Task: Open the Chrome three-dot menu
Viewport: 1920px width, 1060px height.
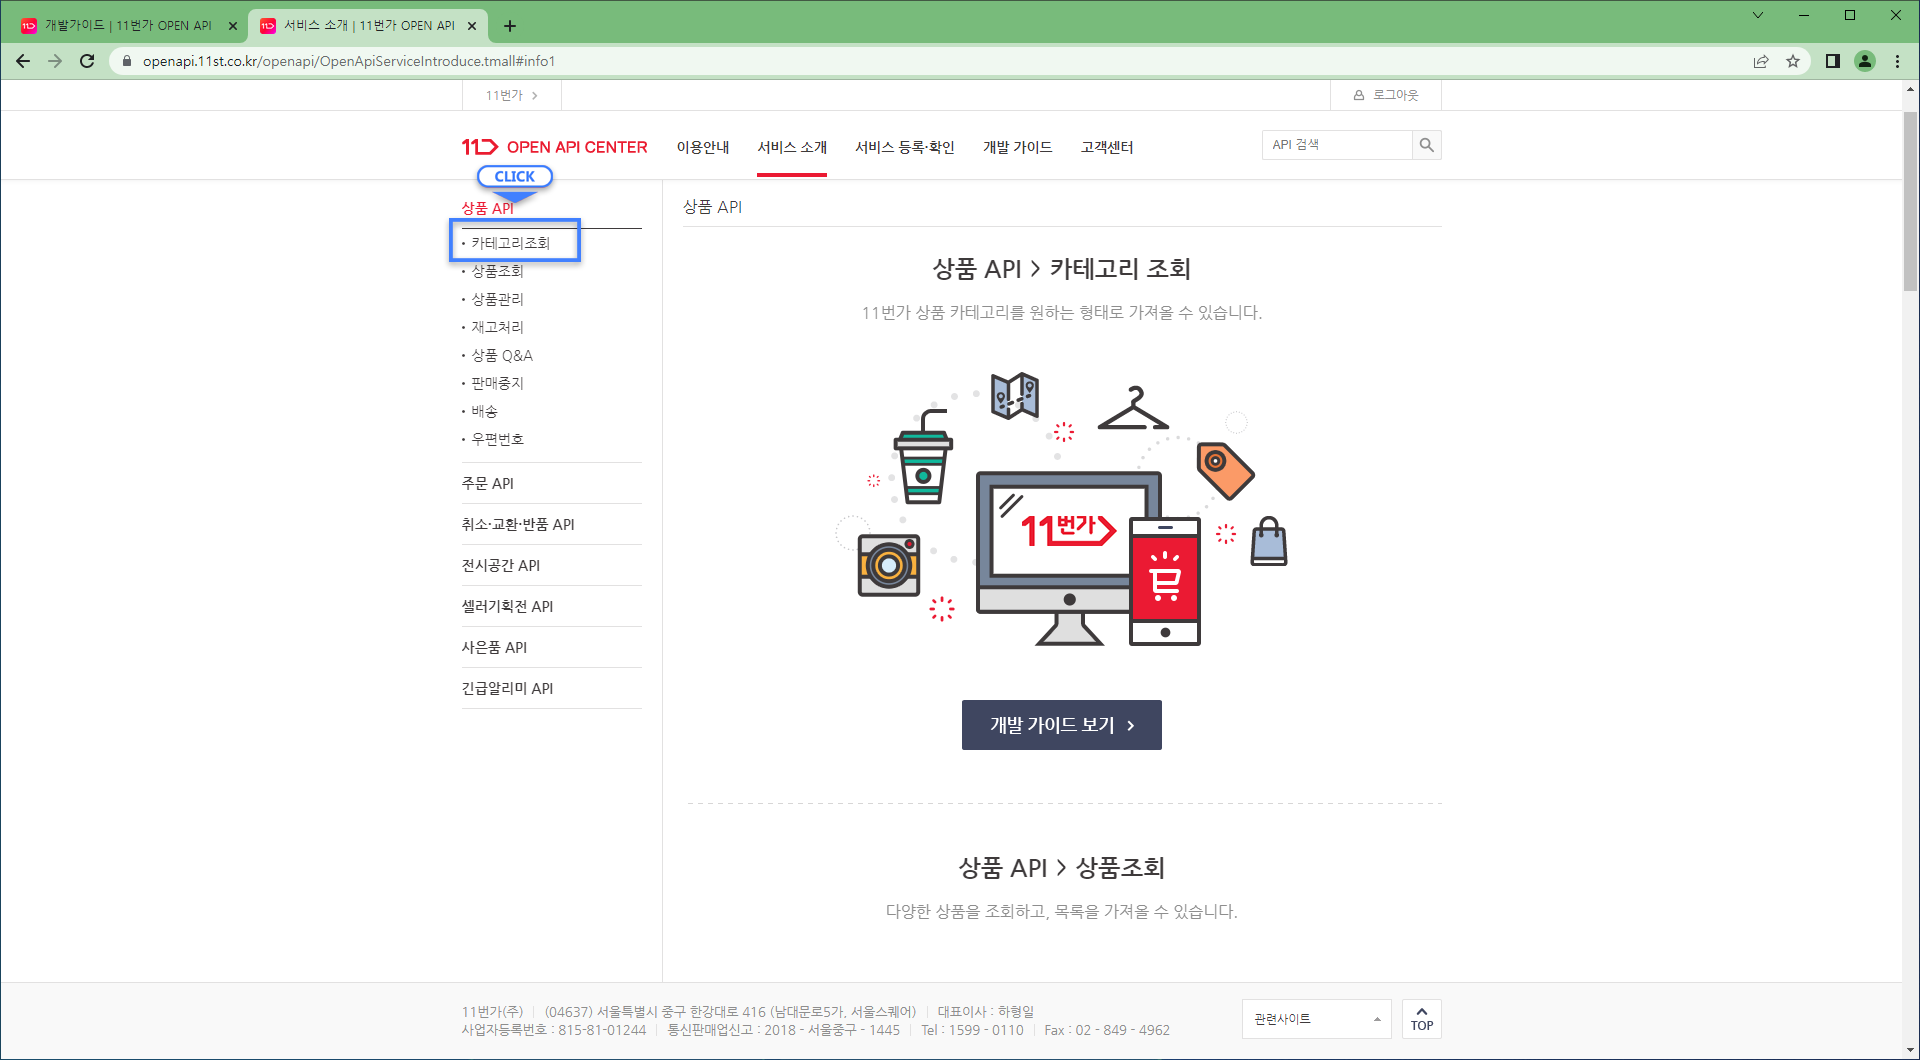Action: pyautogui.click(x=1897, y=61)
